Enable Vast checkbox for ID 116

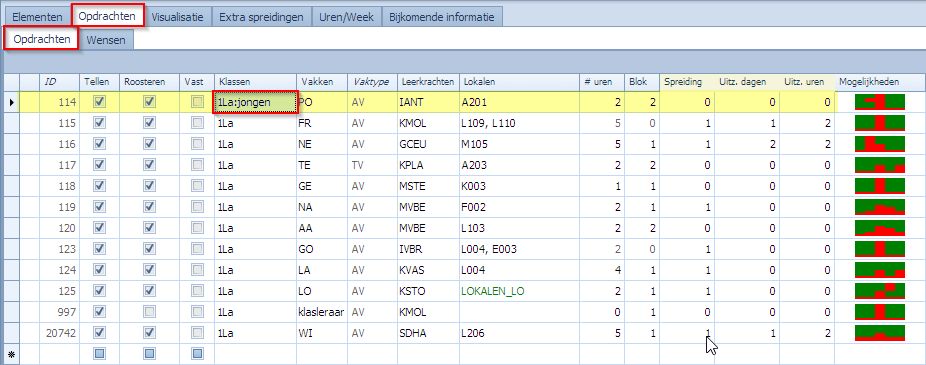[x=197, y=144]
